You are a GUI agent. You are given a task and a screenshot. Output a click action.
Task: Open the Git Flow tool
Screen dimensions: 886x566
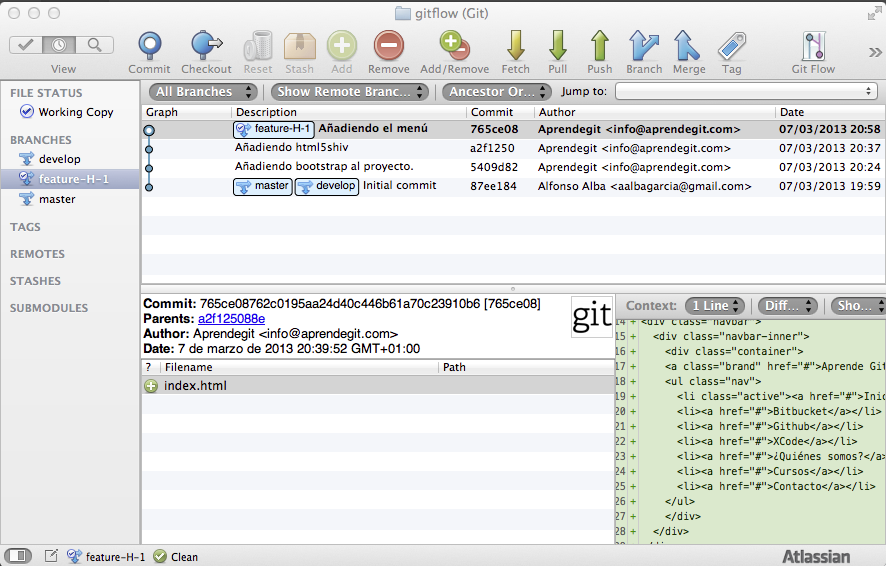coord(812,46)
